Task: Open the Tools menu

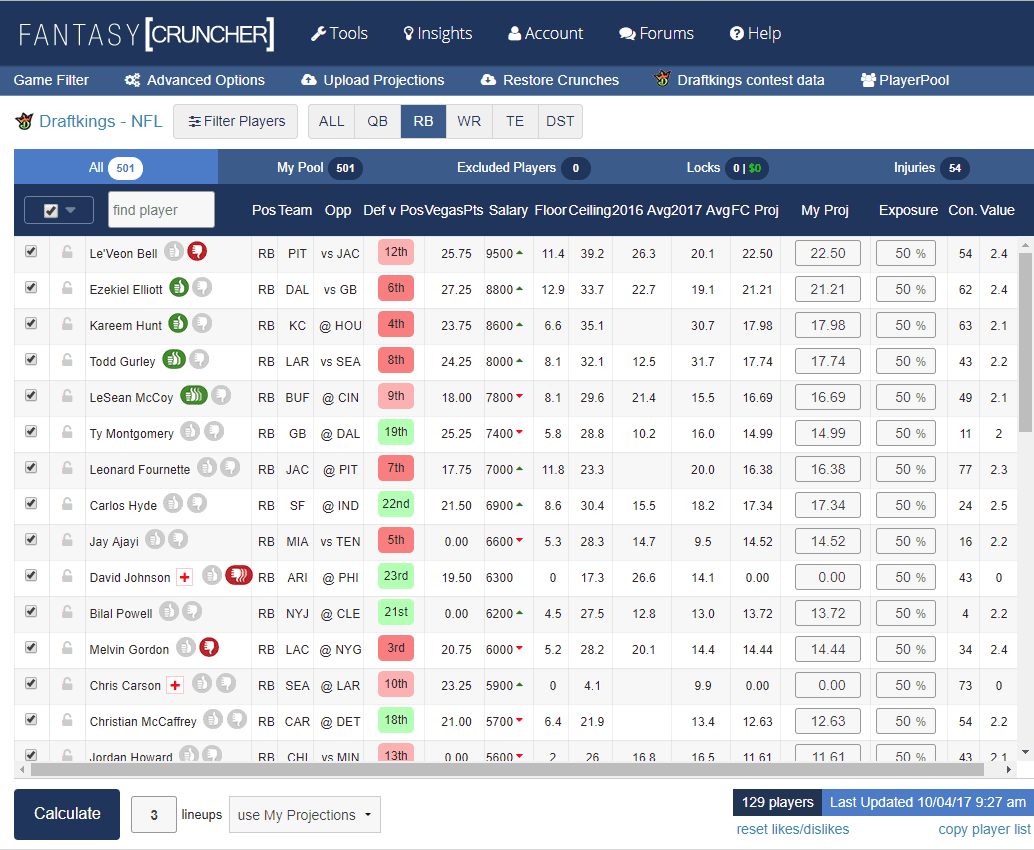Action: point(339,34)
